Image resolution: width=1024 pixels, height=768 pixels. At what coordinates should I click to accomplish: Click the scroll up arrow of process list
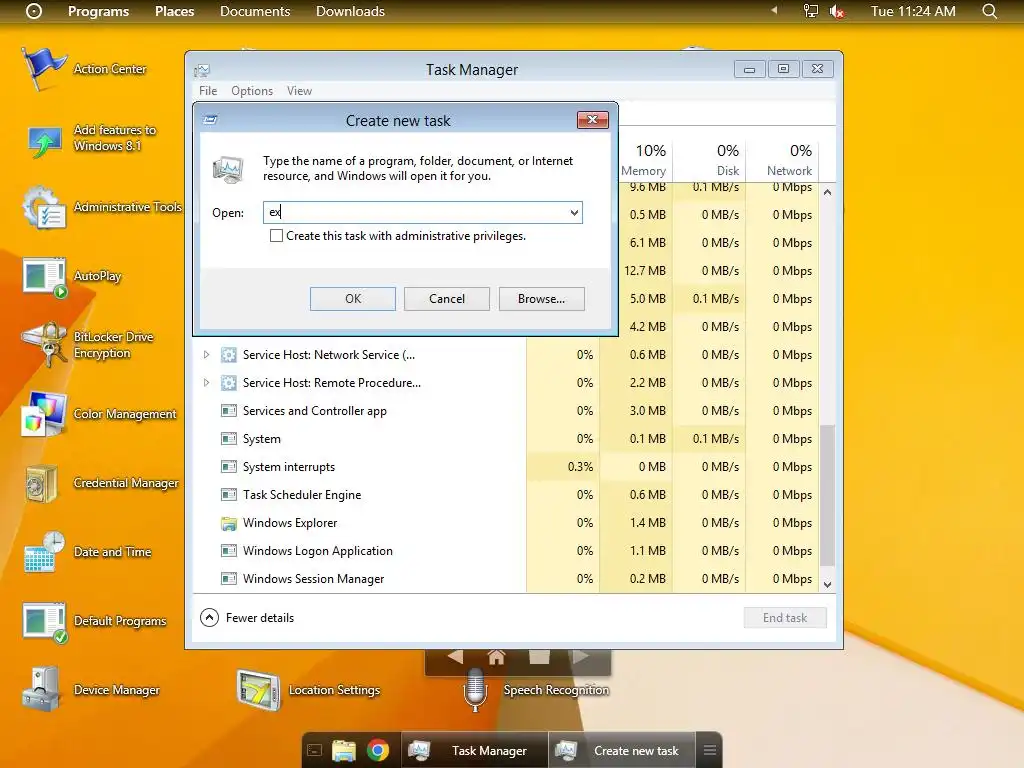tap(827, 193)
